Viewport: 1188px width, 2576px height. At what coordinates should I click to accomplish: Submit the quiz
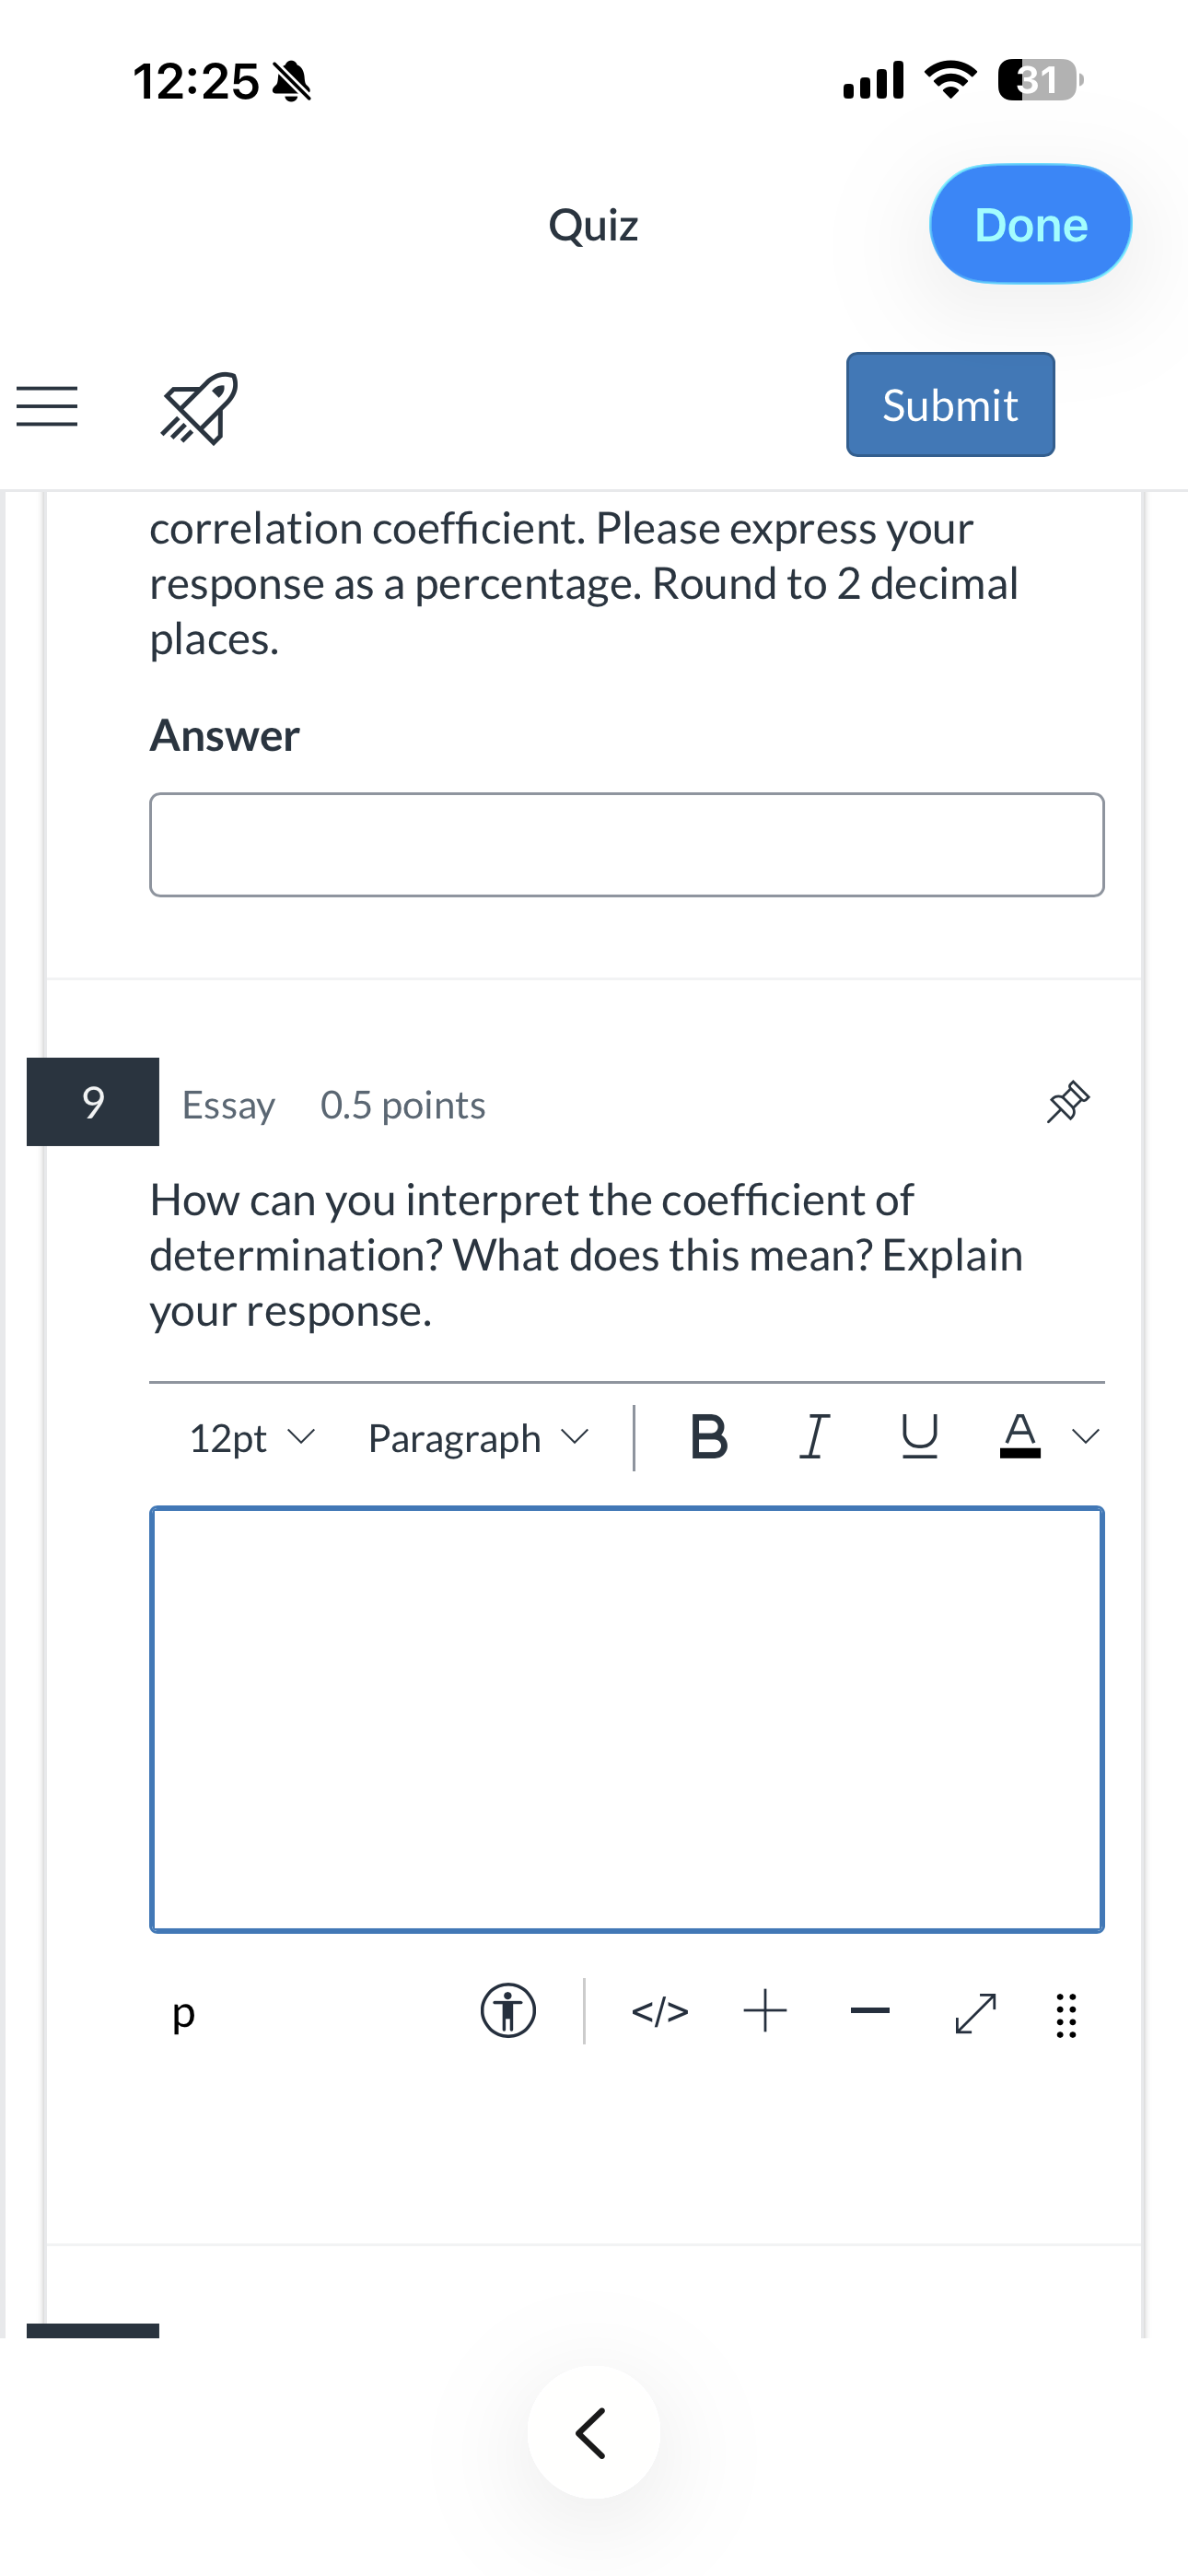pyautogui.click(x=950, y=404)
